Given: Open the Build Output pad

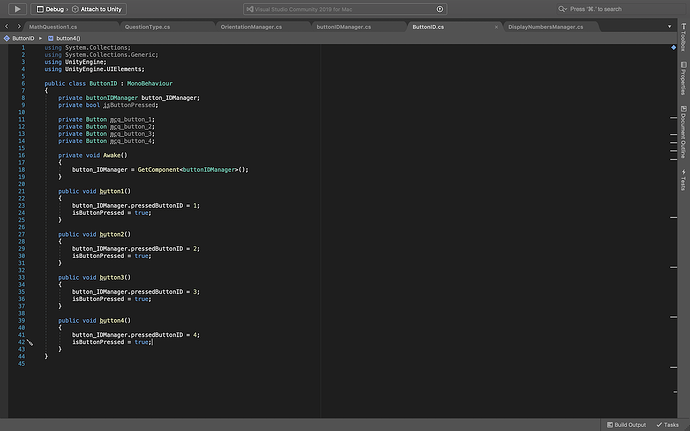Looking at the screenshot, I should [x=625, y=424].
